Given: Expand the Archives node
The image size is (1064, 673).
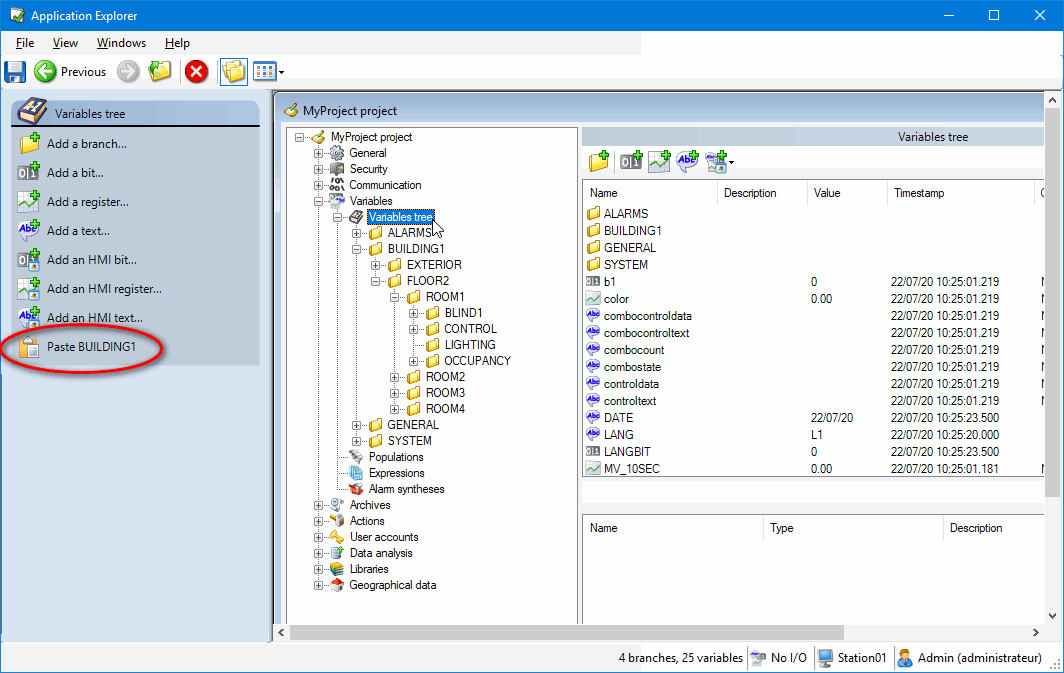Looking at the screenshot, I should pos(319,505).
